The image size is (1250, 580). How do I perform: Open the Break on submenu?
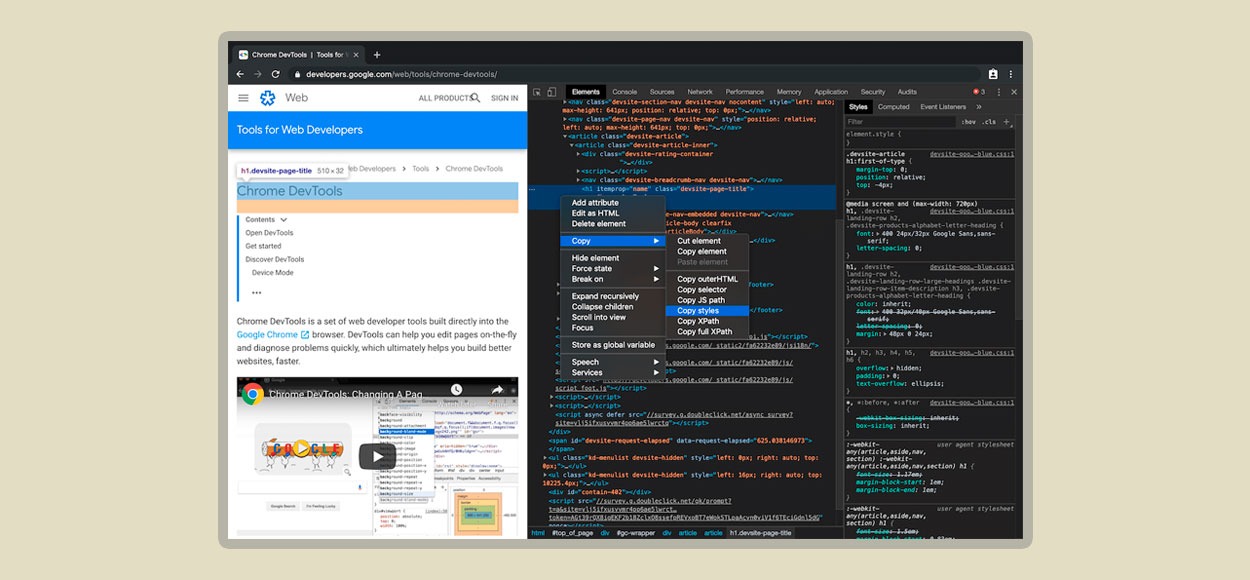tap(615, 279)
